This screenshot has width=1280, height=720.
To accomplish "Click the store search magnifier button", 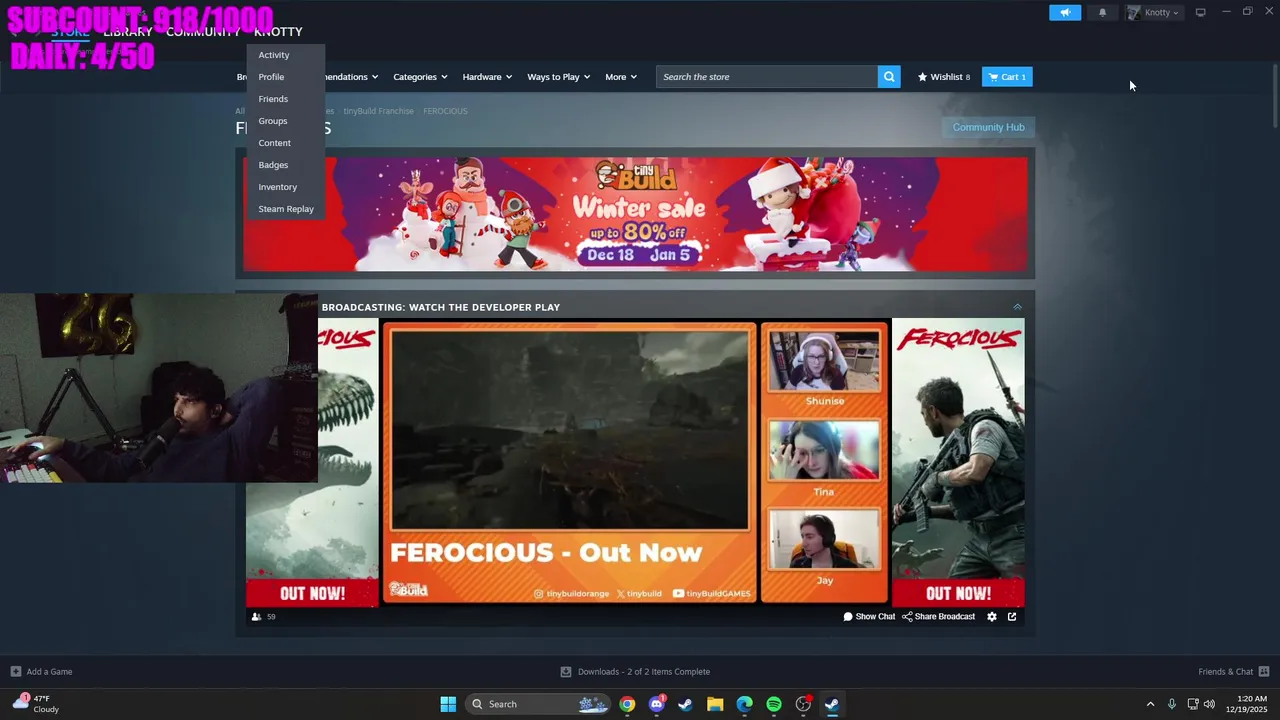I will coord(889,77).
